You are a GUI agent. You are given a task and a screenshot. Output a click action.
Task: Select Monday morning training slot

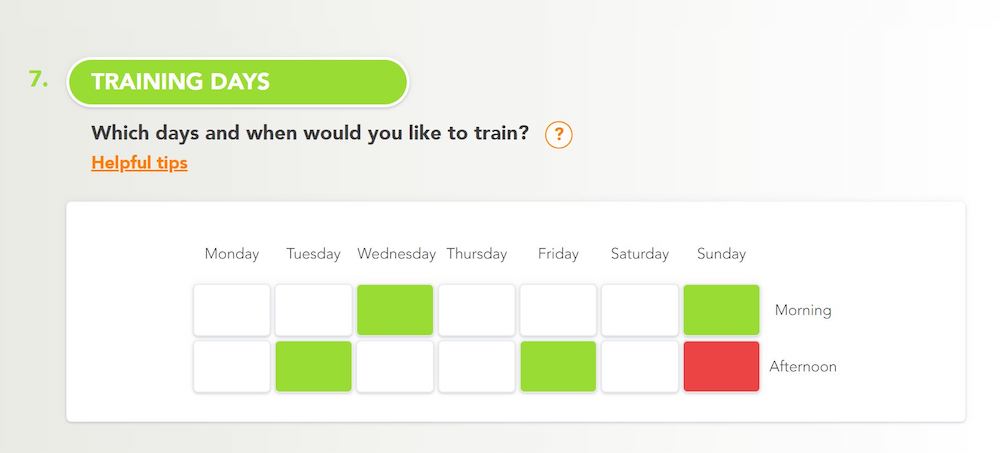tap(232, 310)
